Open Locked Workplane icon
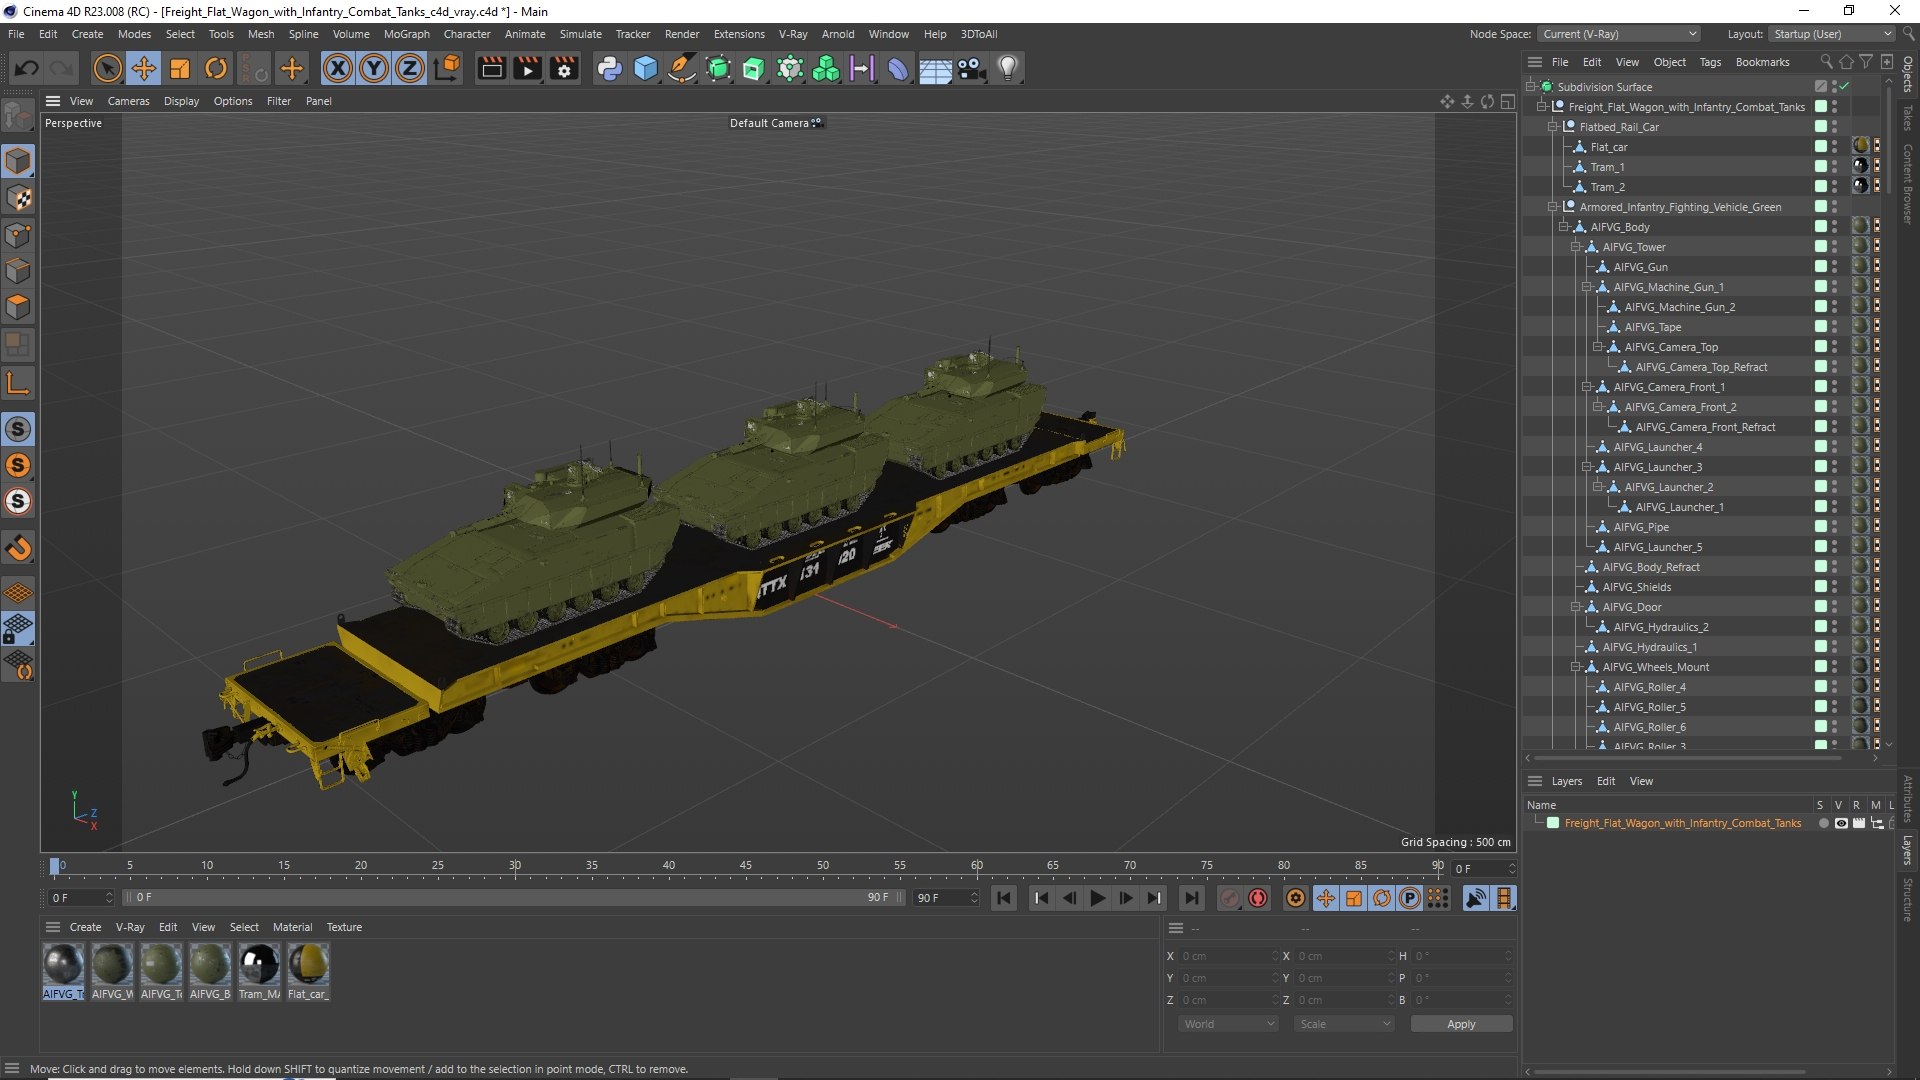This screenshot has width=1920, height=1080. 18,629
